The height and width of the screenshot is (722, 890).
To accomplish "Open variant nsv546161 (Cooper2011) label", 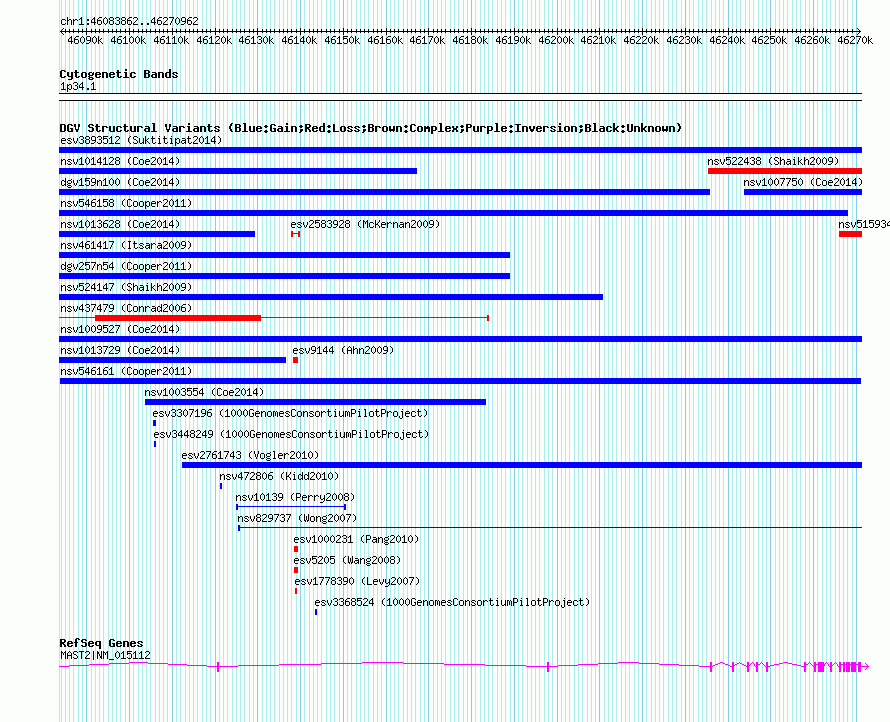I will (x=126, y=371).
